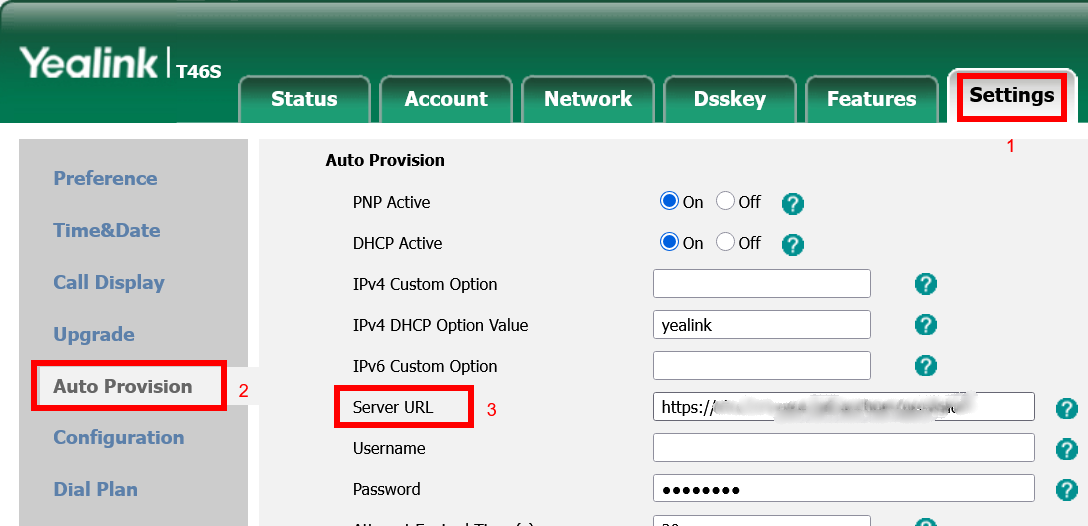Click help icon next to PNP Active
This screenshot has height=526, width=1088.
[x=792, y=204]
